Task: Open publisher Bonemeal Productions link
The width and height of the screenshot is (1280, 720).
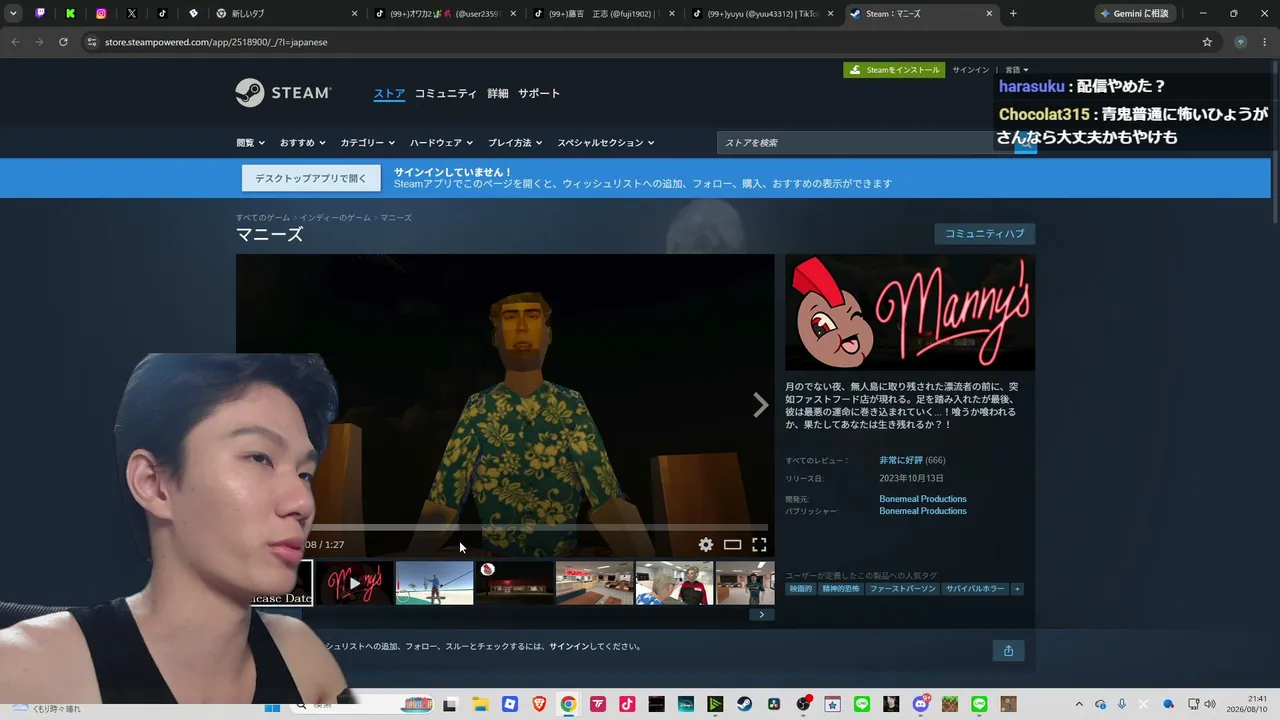Action: tap(923, 511)
